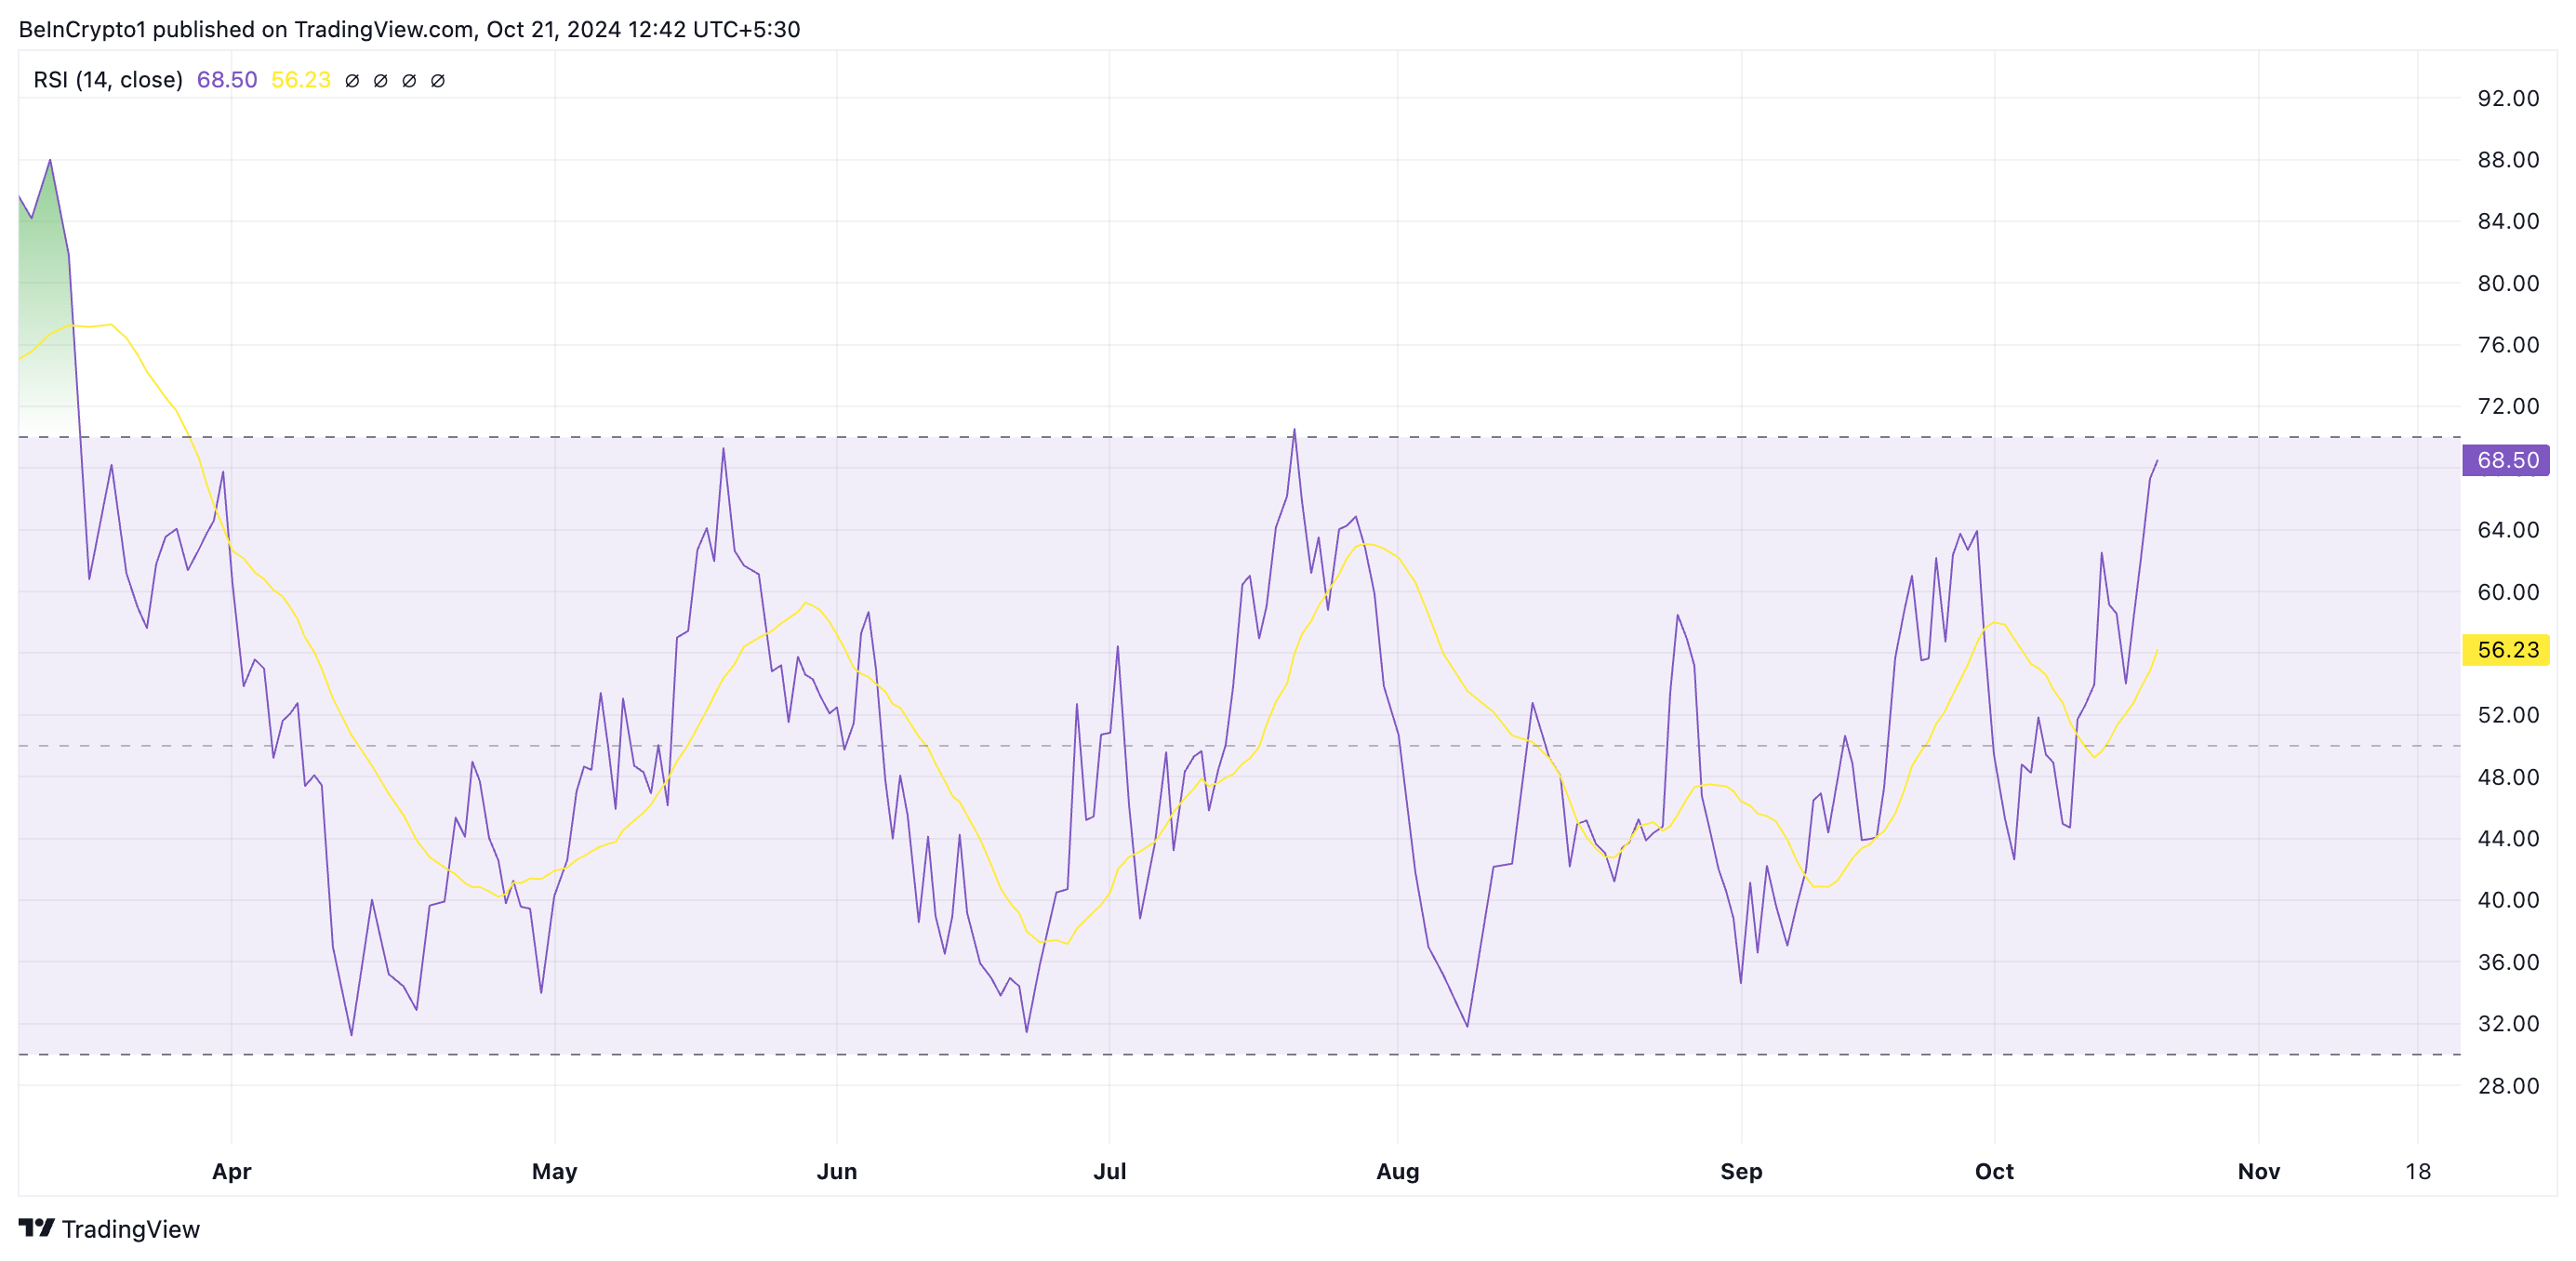
Task: Click the Jul label on time axis
Action: pyautogui.click(x=1109, y=1171)
